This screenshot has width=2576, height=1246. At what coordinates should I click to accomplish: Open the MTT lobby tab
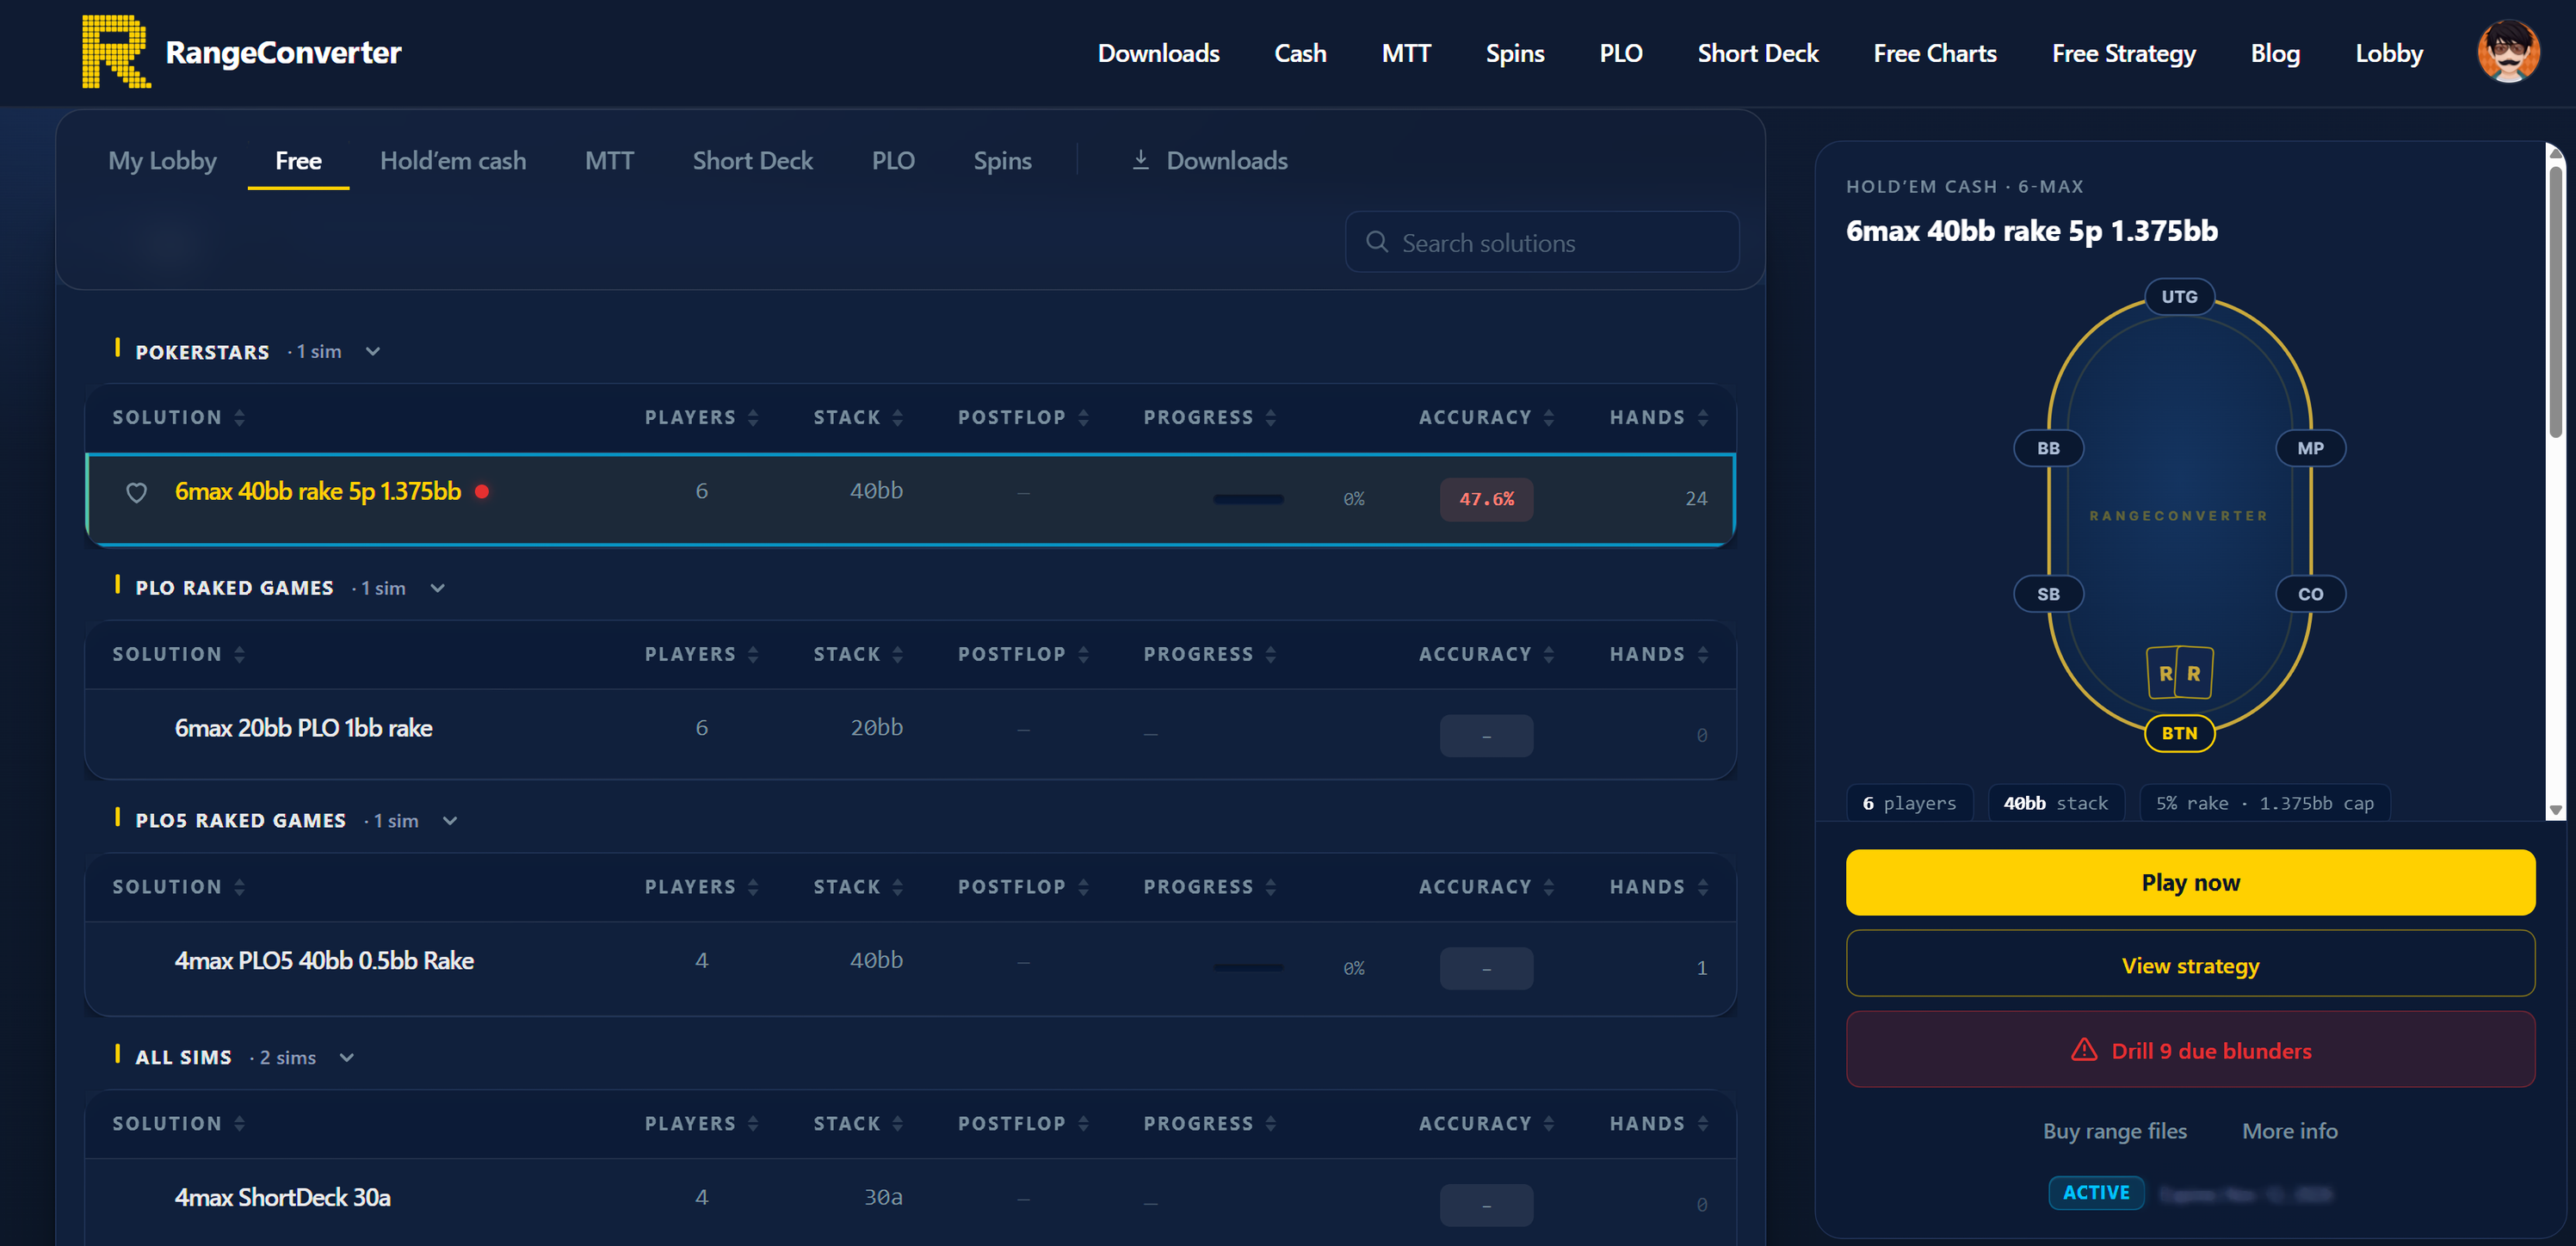[x=609, y=160]
